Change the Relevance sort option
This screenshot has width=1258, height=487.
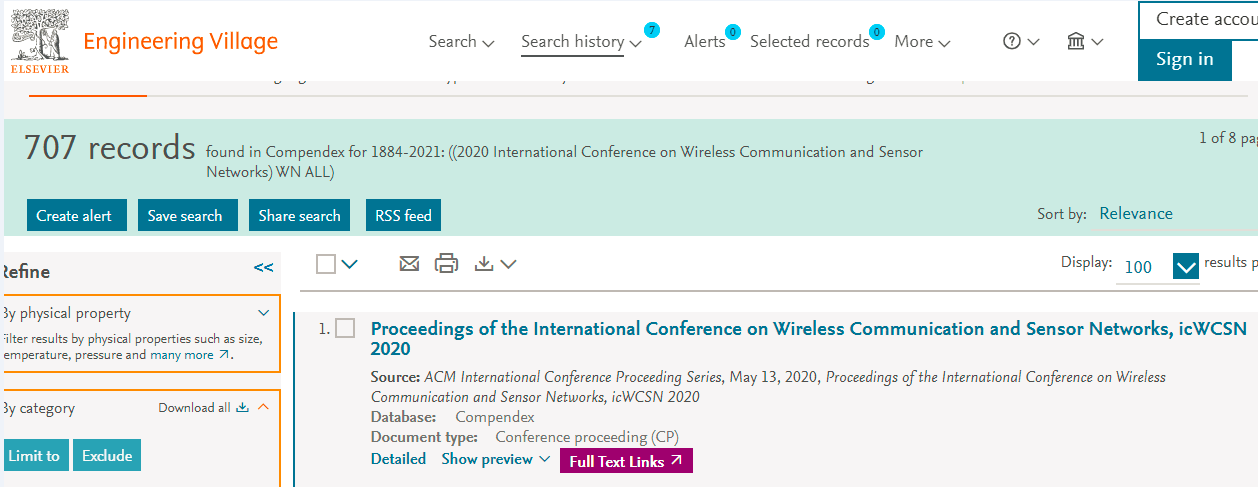pyautogui.click(x=1136, y=214)
